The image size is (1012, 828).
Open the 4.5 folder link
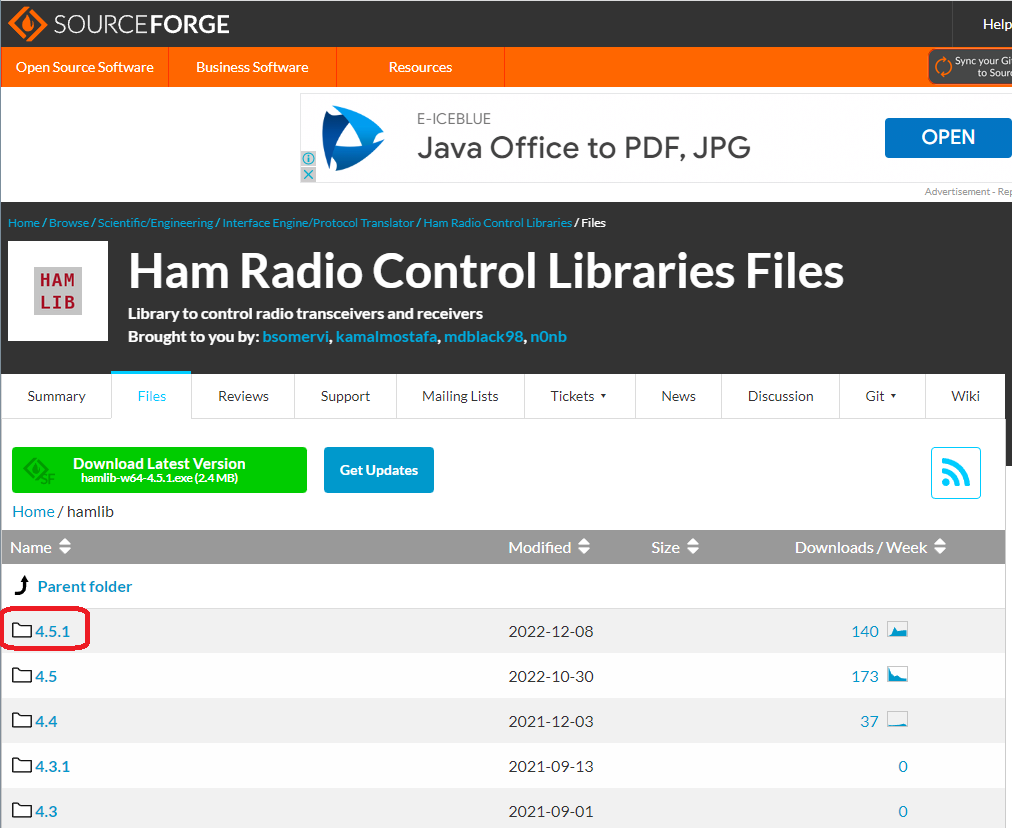click(46, 676)
